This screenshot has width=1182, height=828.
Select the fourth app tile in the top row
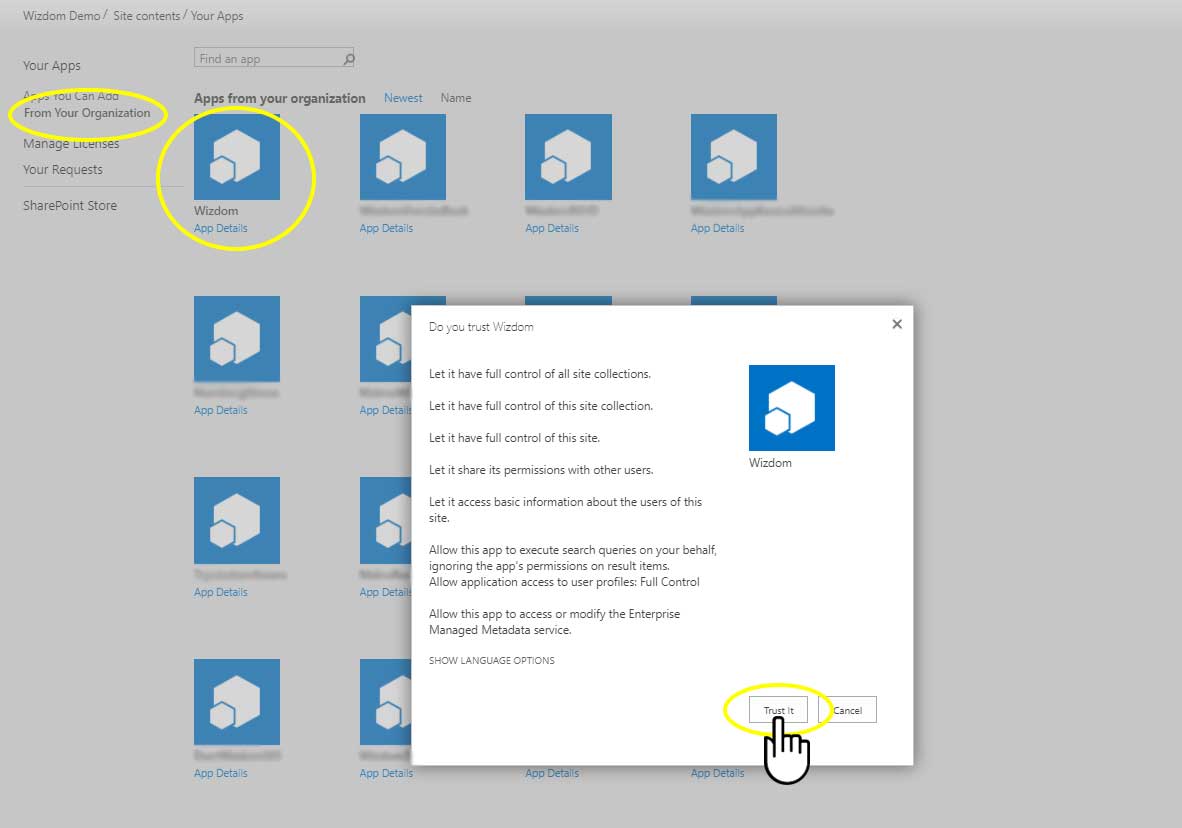(733, 157)
